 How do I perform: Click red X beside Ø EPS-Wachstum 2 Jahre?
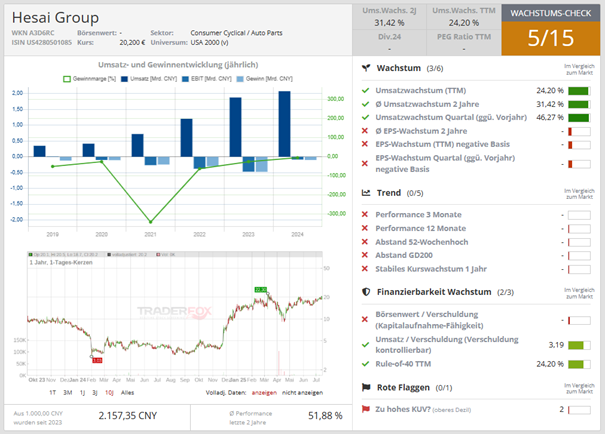[x=365, y=131]
